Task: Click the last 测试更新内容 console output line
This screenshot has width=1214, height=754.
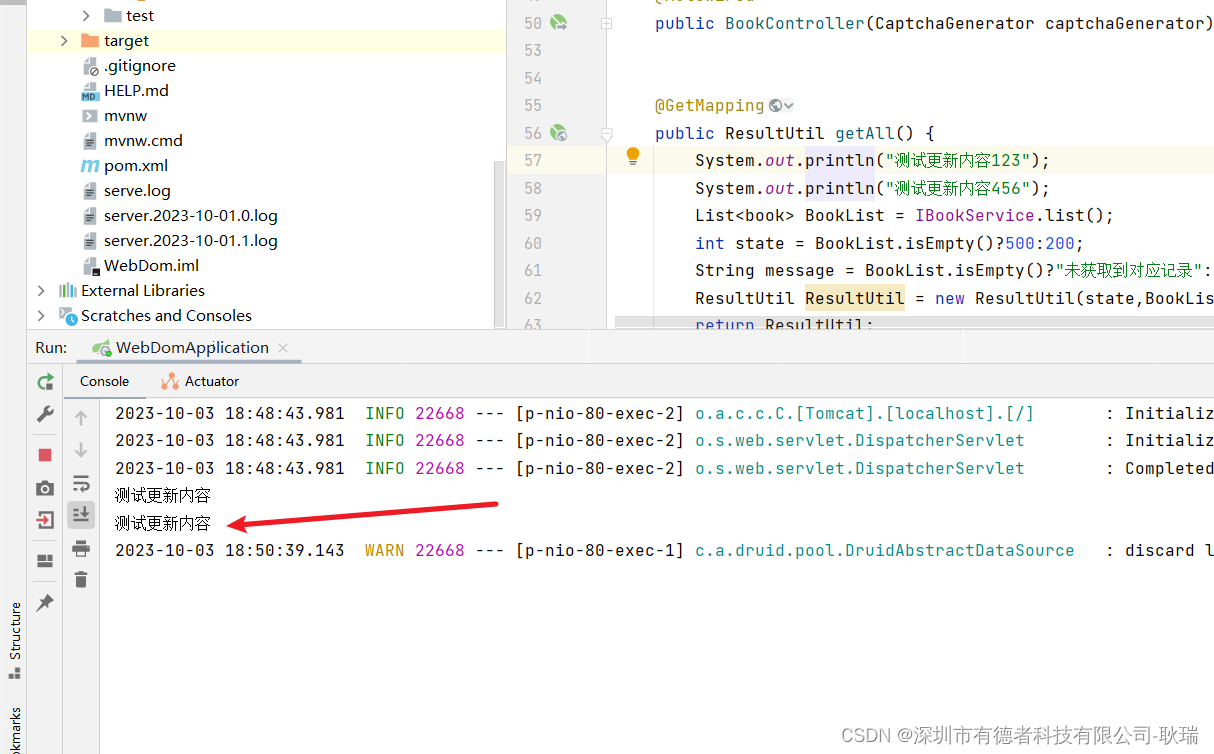Action: [162, 523]
